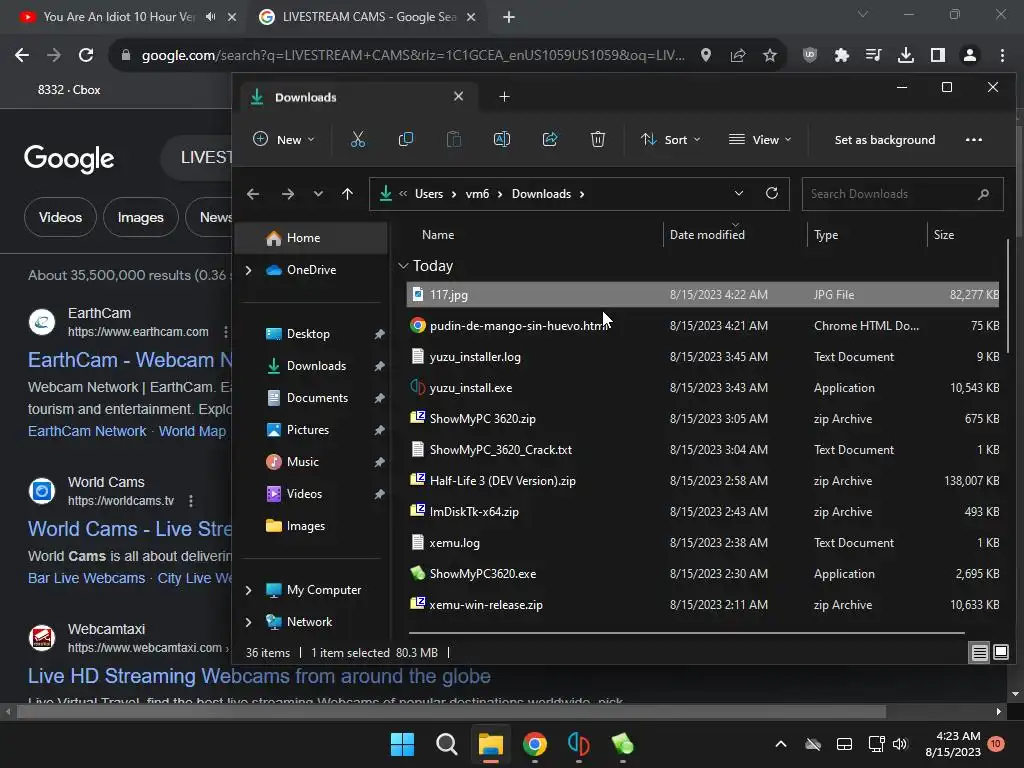The image size is (1024, 768).
Task: Select the Images search filter
Action: [140, 217]
